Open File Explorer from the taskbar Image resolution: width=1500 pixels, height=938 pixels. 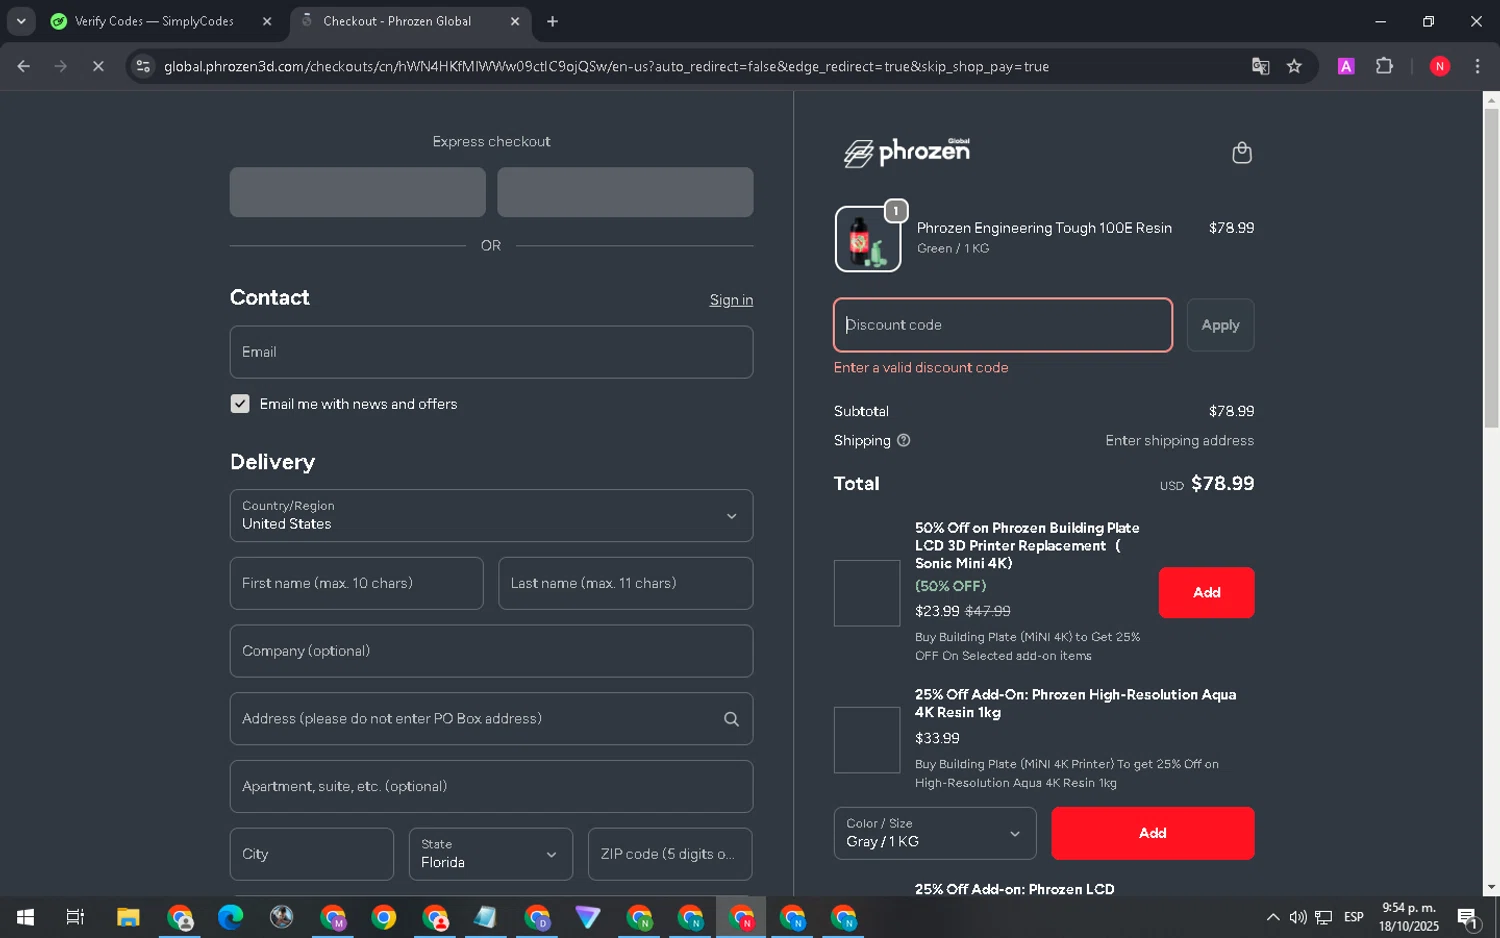128,917
